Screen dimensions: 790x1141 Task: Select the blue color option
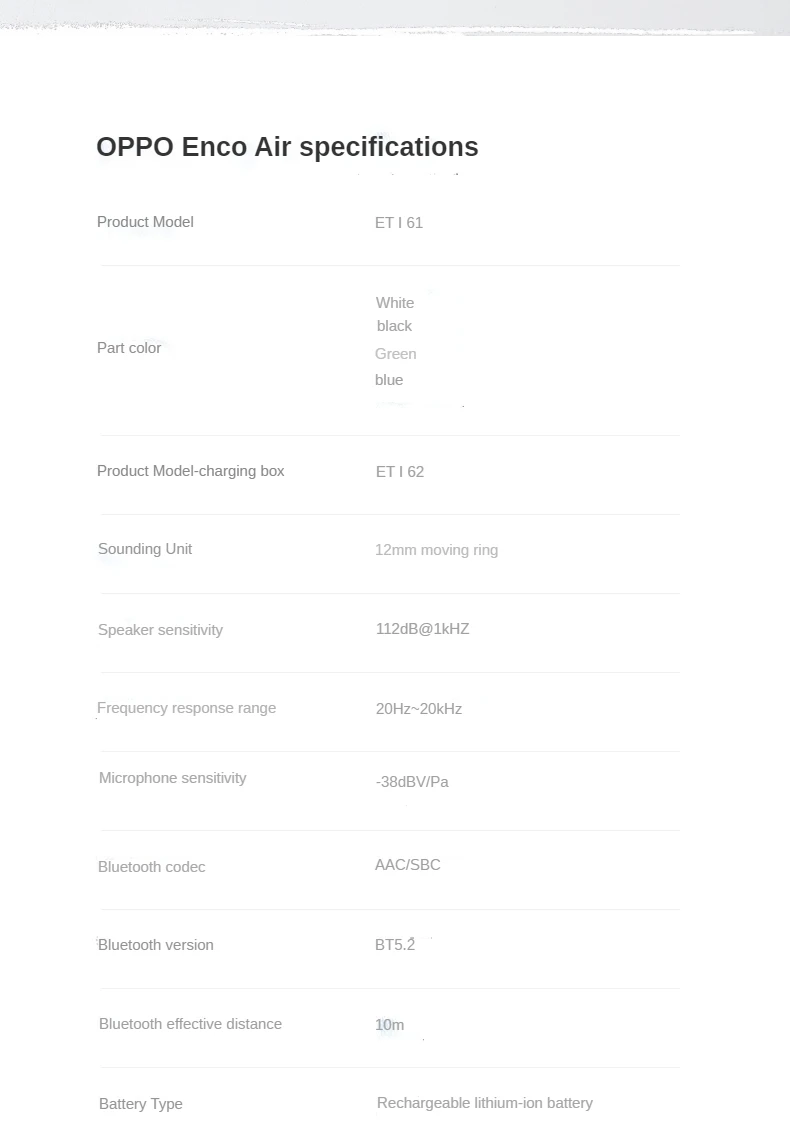click(389, 380)
